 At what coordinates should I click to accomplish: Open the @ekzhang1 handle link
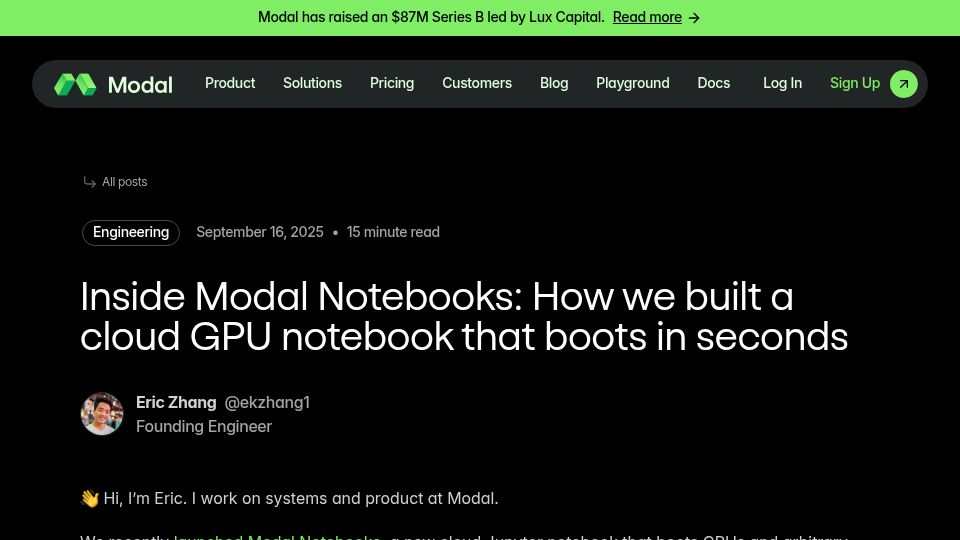[x=267, y=403]
